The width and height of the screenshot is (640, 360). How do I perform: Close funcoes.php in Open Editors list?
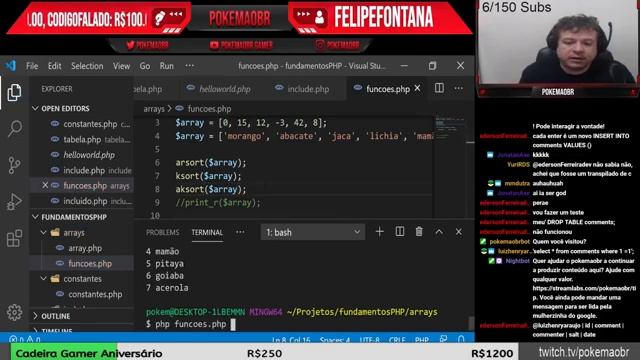(x=45, y=185)
